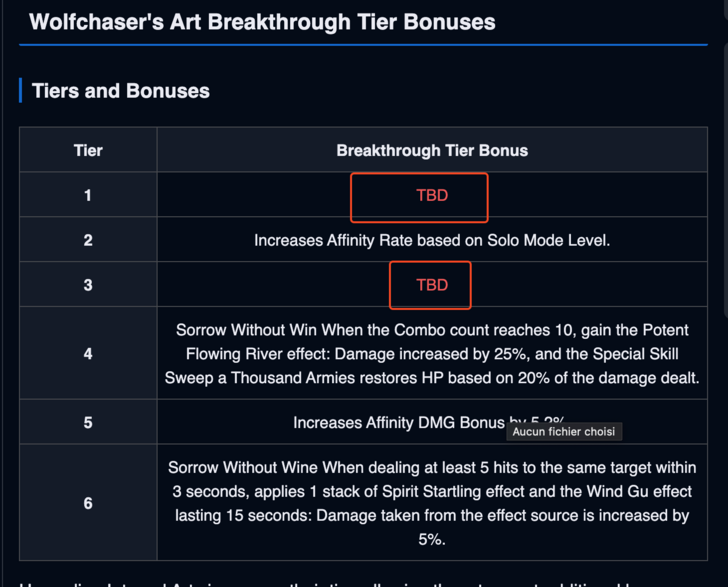Click the tier number 1 cell
728x587 pixels.
[x=88, y=196]
